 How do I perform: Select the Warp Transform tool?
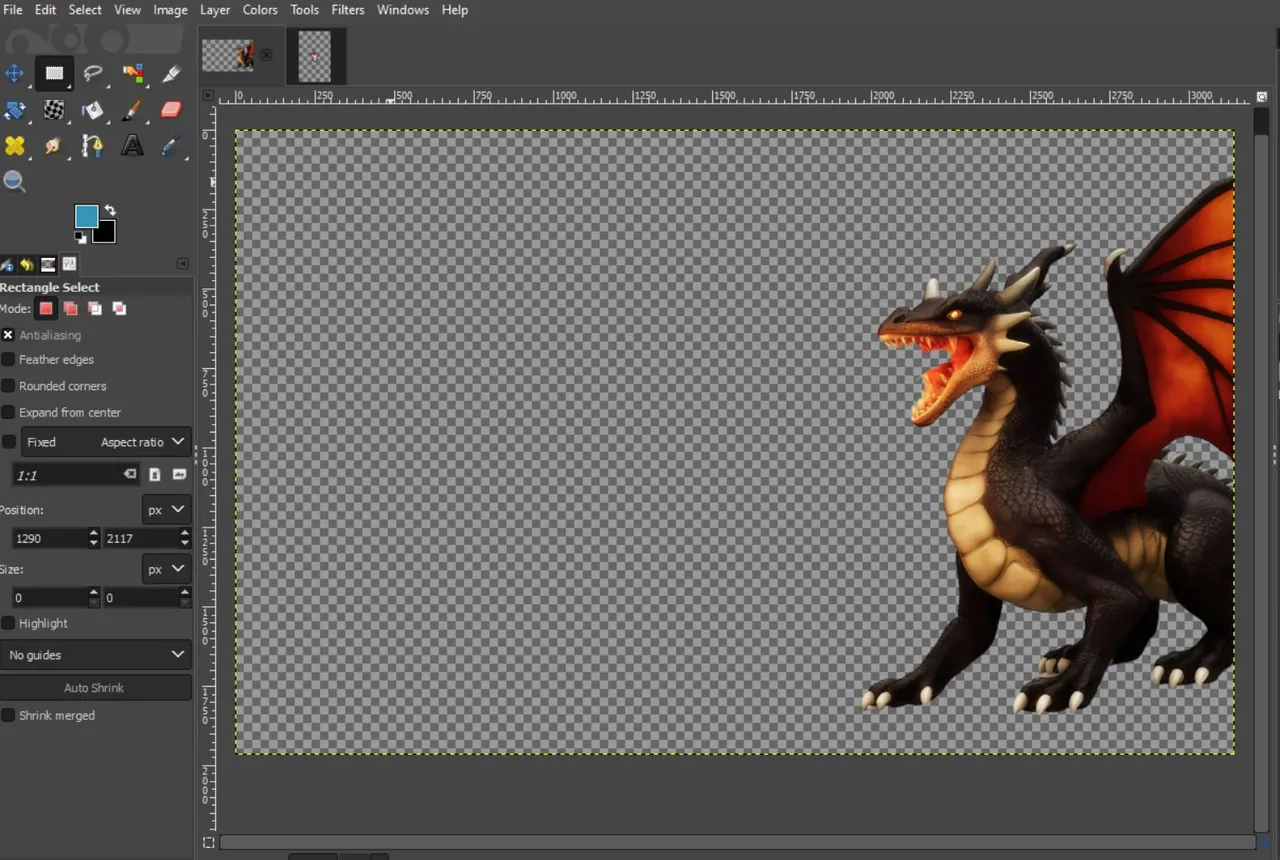54,110
